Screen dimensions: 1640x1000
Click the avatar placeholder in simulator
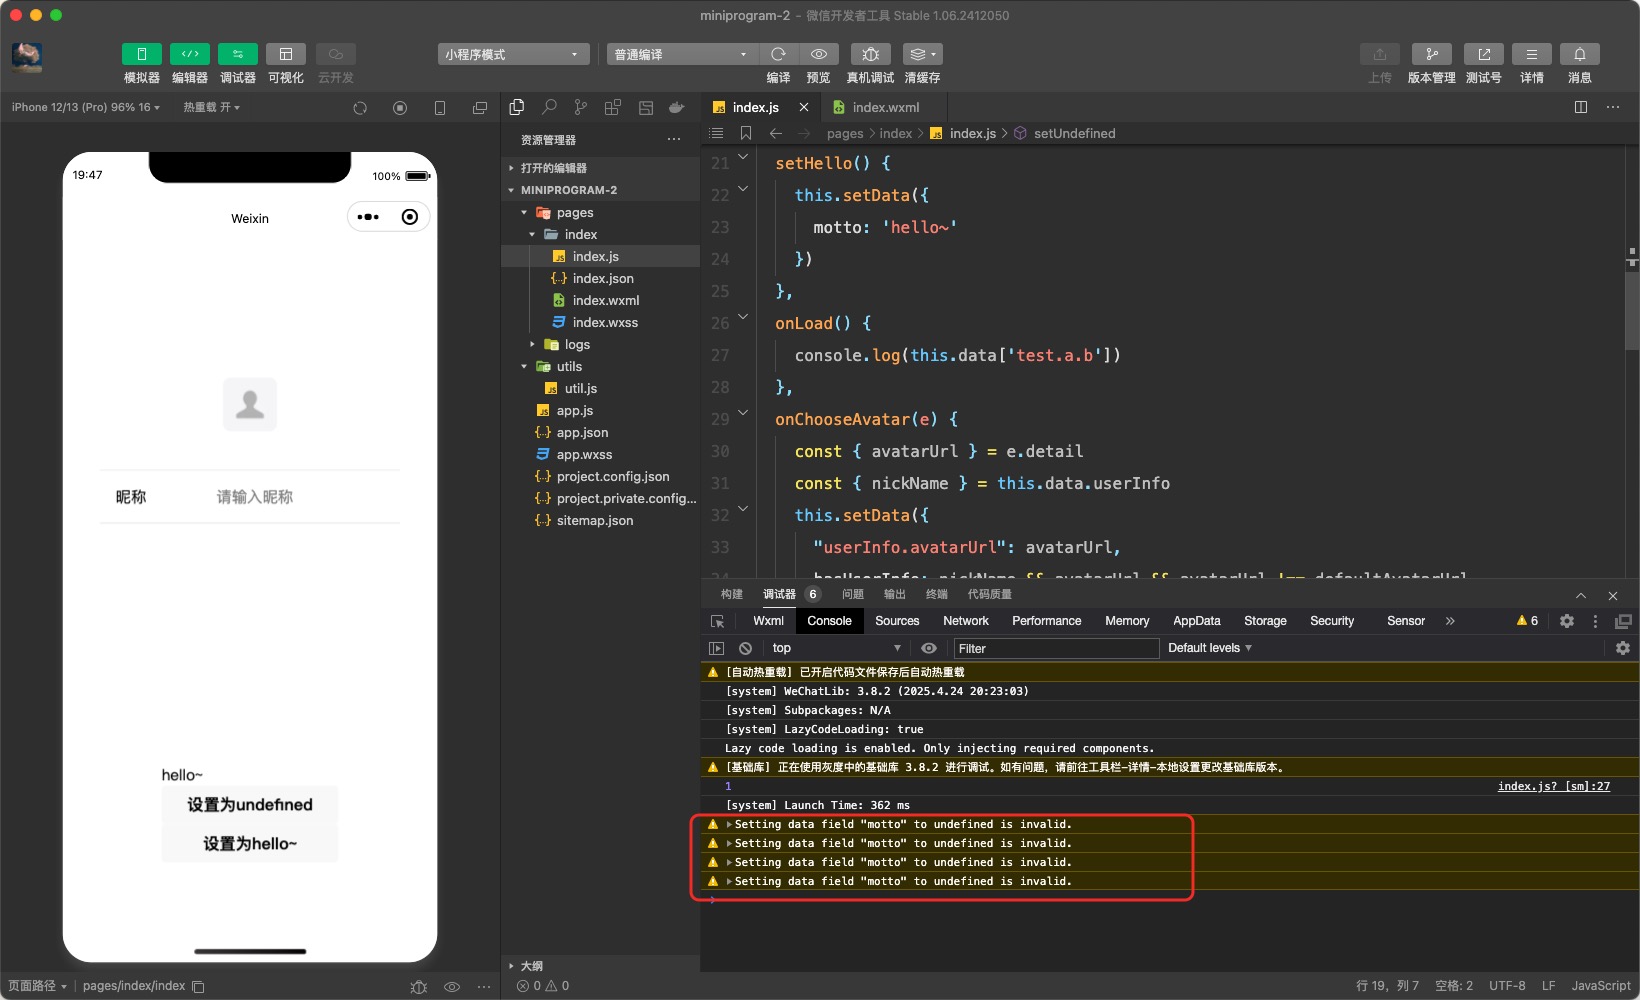250,404
